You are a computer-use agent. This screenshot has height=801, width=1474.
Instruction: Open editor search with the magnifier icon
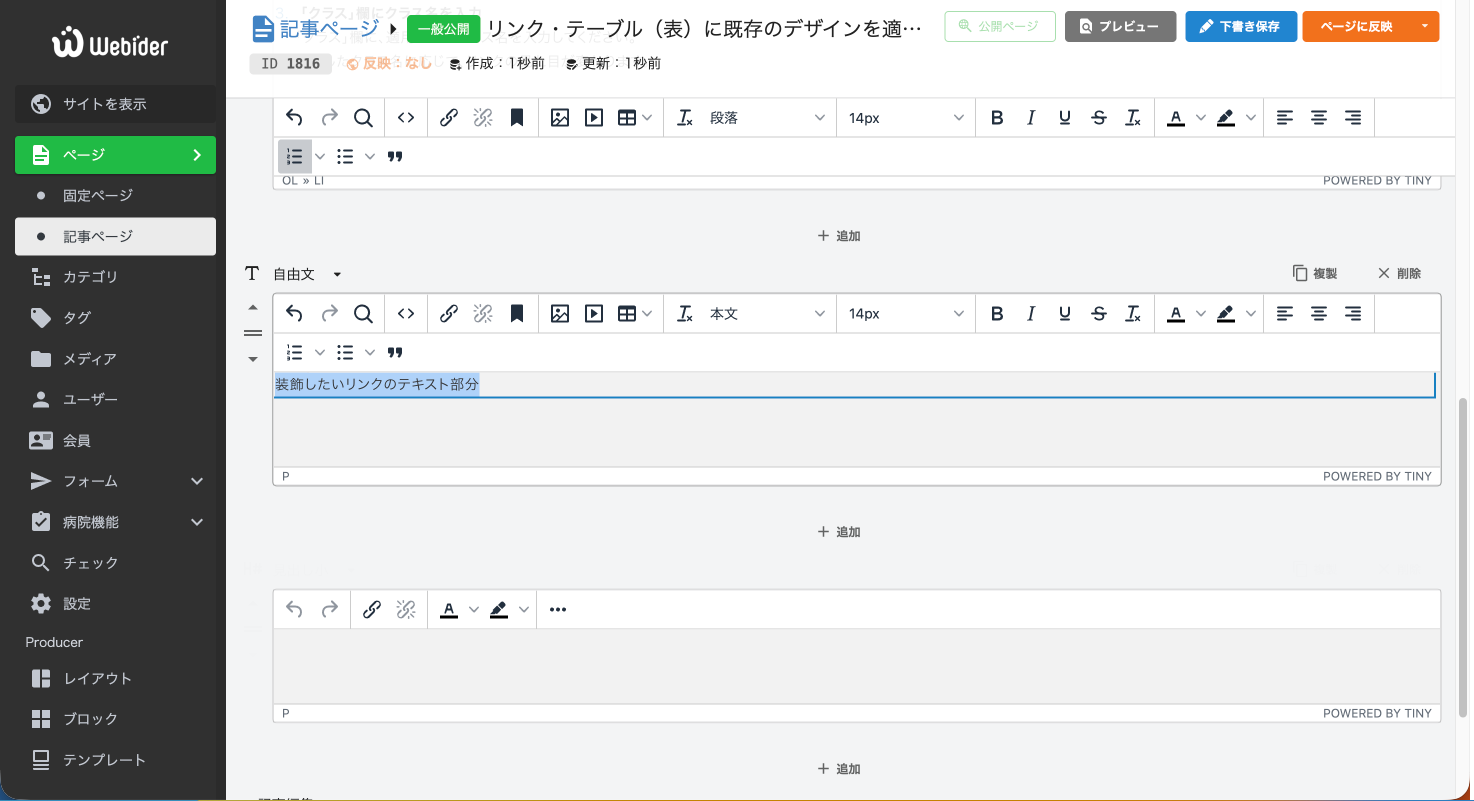(363, 313)
